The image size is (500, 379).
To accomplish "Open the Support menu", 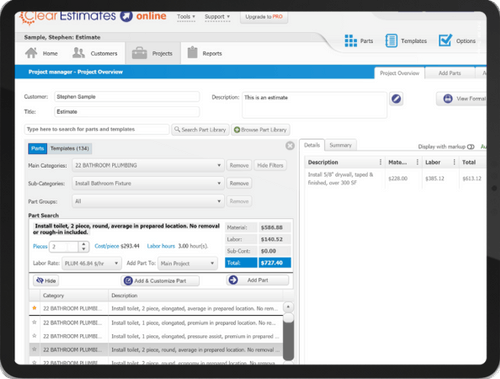I will pos(217,17).
